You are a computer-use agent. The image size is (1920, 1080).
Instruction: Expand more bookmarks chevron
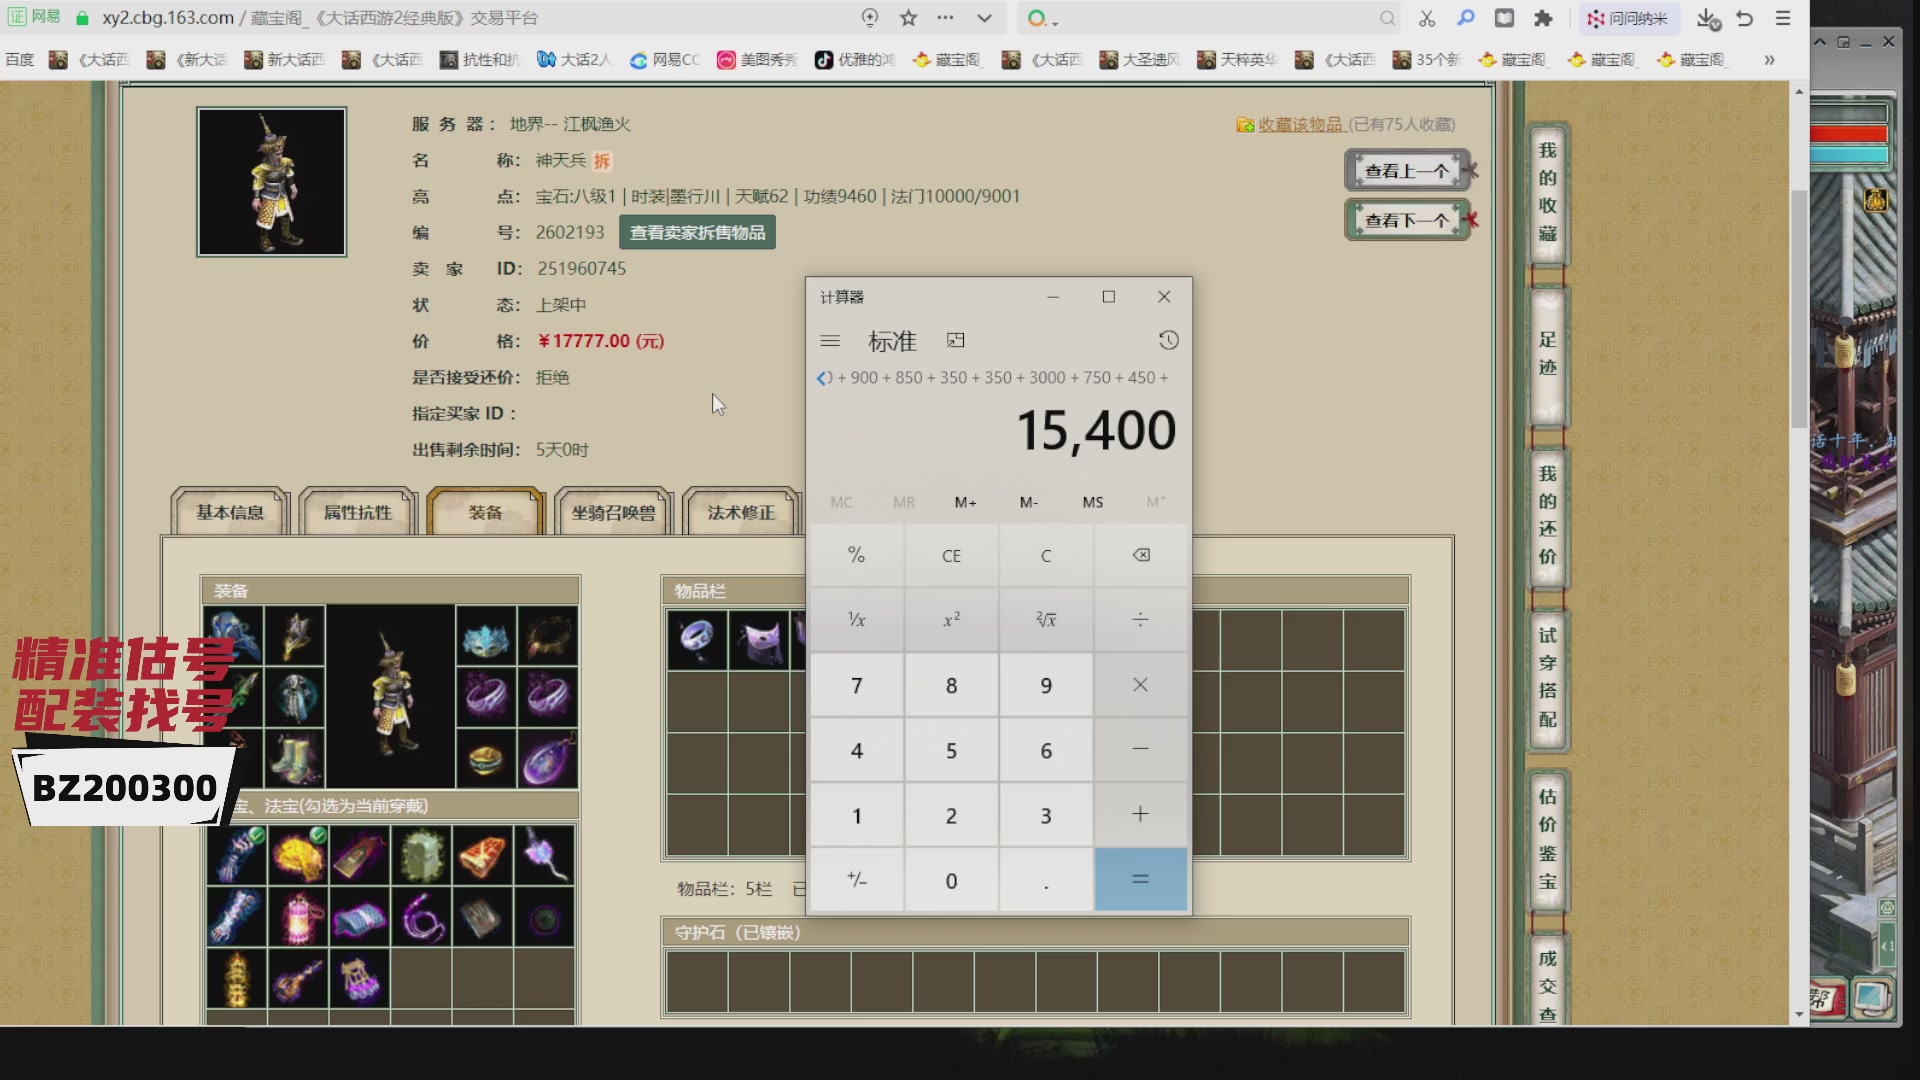[x=1769, y=60]
